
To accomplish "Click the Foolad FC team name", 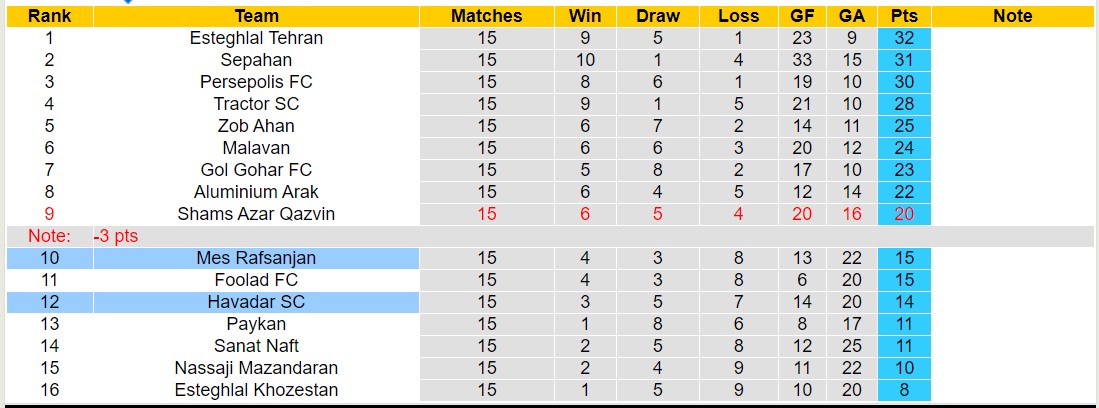I will [x=256, y=280].
